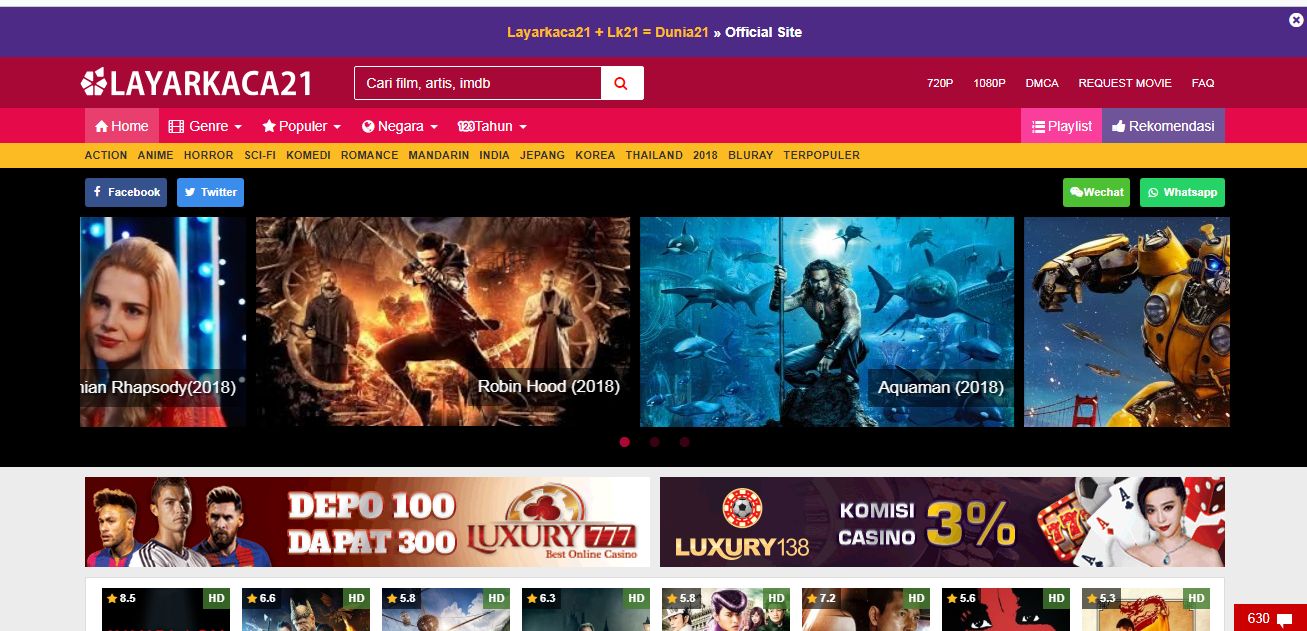Open the movie thumbnail rated 6.3
The width and height of the screenshot is (1307, 631).
point(586,609)
